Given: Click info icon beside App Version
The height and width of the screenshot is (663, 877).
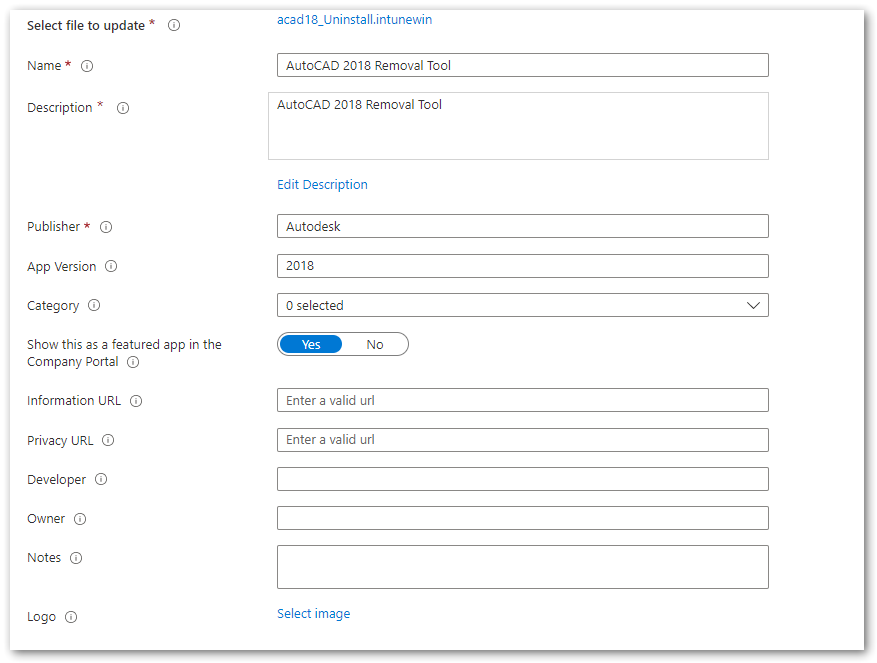Looking at the screenshot, I should 111,267.
